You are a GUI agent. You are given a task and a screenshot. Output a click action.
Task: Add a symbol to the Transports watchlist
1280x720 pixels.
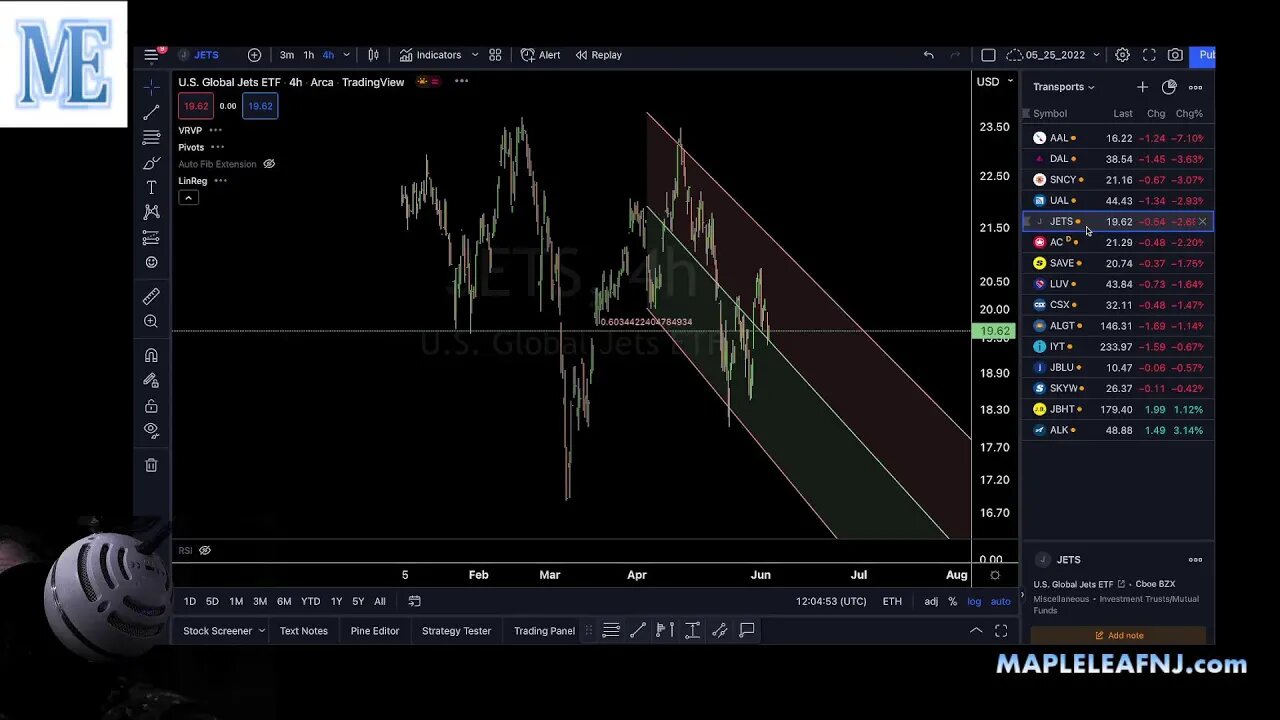pyautogui.click(x=1142, y=87)
